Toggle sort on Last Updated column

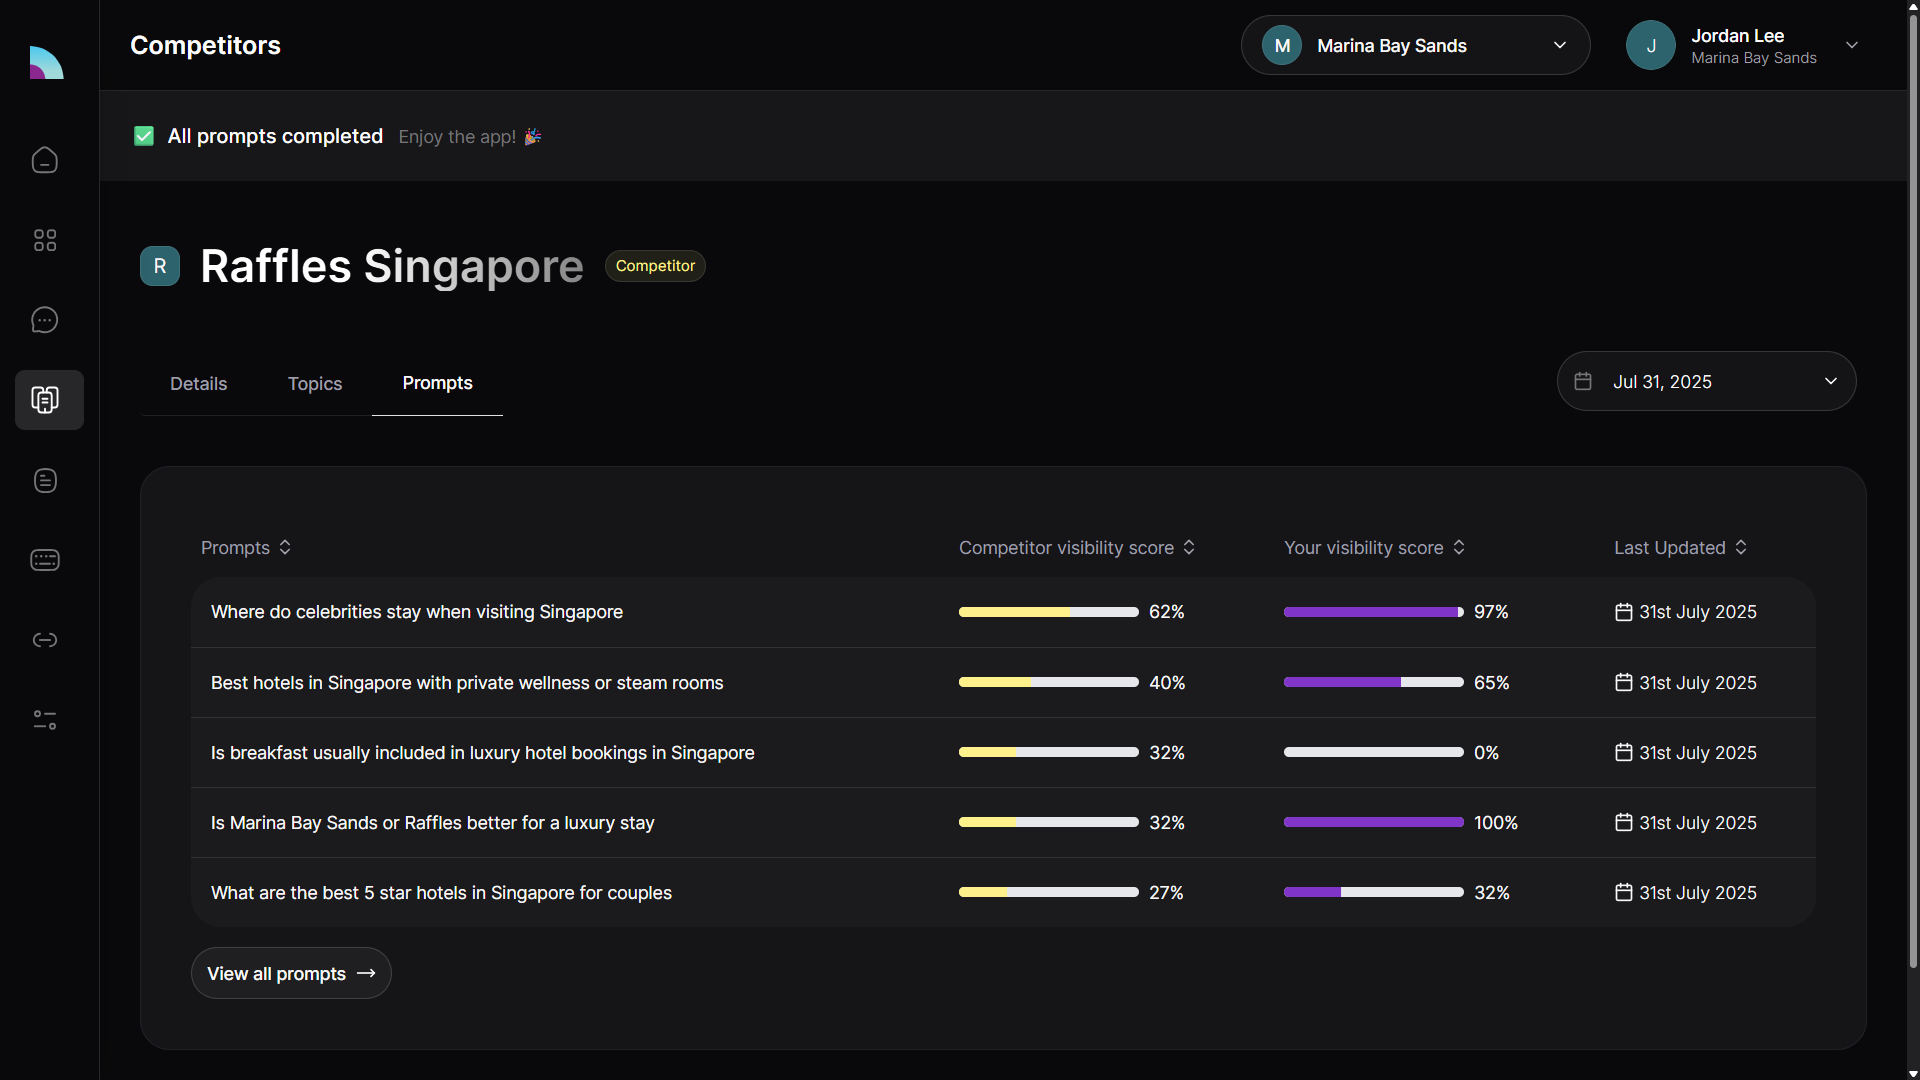click(1680, 548)
